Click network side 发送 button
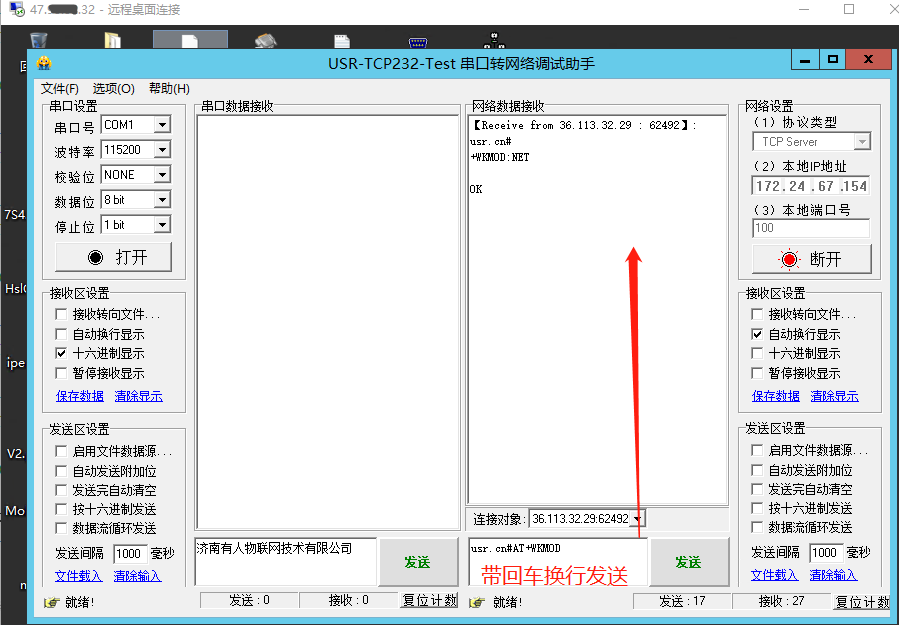Viewport: 899px width, 625px height. coord(689,562)
